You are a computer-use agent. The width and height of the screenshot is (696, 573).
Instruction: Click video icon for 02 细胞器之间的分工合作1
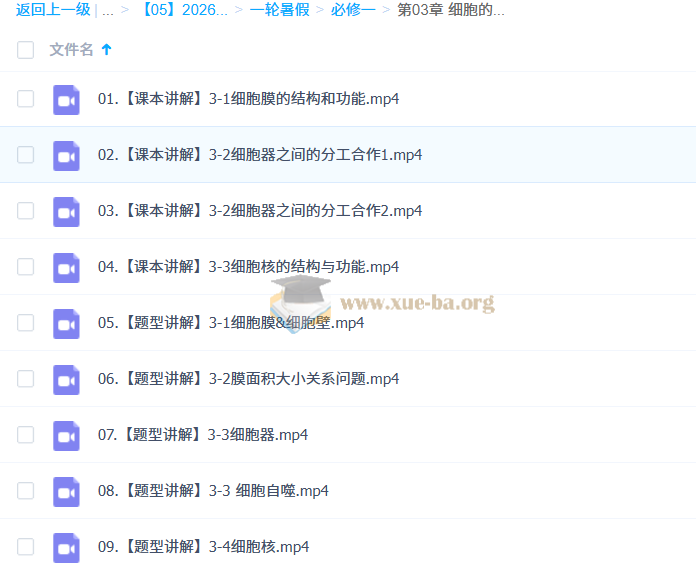point(66,155)
